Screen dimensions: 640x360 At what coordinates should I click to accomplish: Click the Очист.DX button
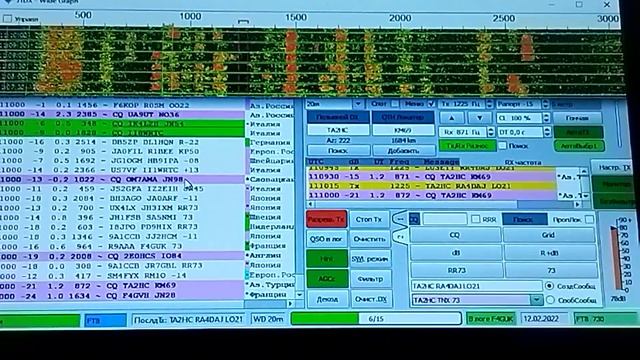pos(370,299)
